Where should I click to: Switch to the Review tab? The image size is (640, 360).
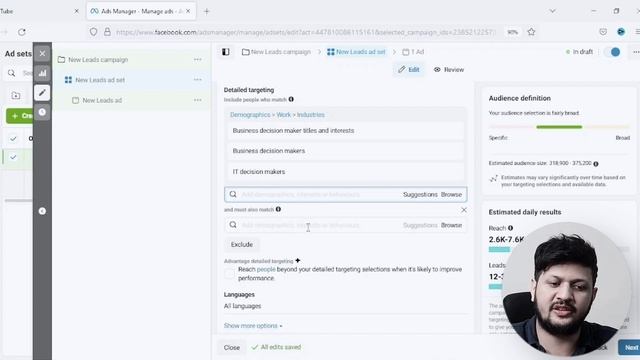[449, 70]
